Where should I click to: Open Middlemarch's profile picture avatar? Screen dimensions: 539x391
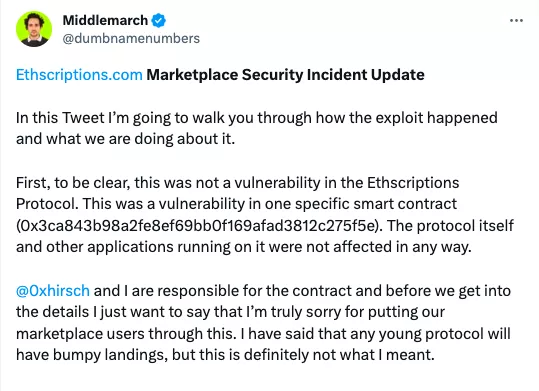point(34,29)
